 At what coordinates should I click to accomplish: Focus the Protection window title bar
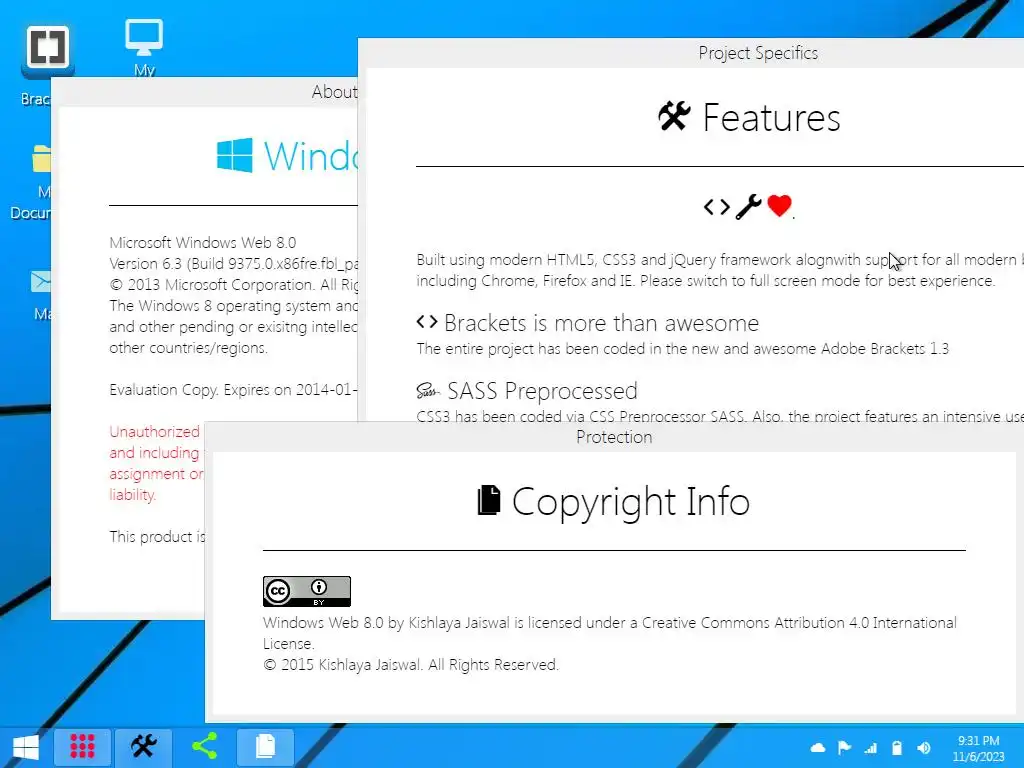(614, 437)
